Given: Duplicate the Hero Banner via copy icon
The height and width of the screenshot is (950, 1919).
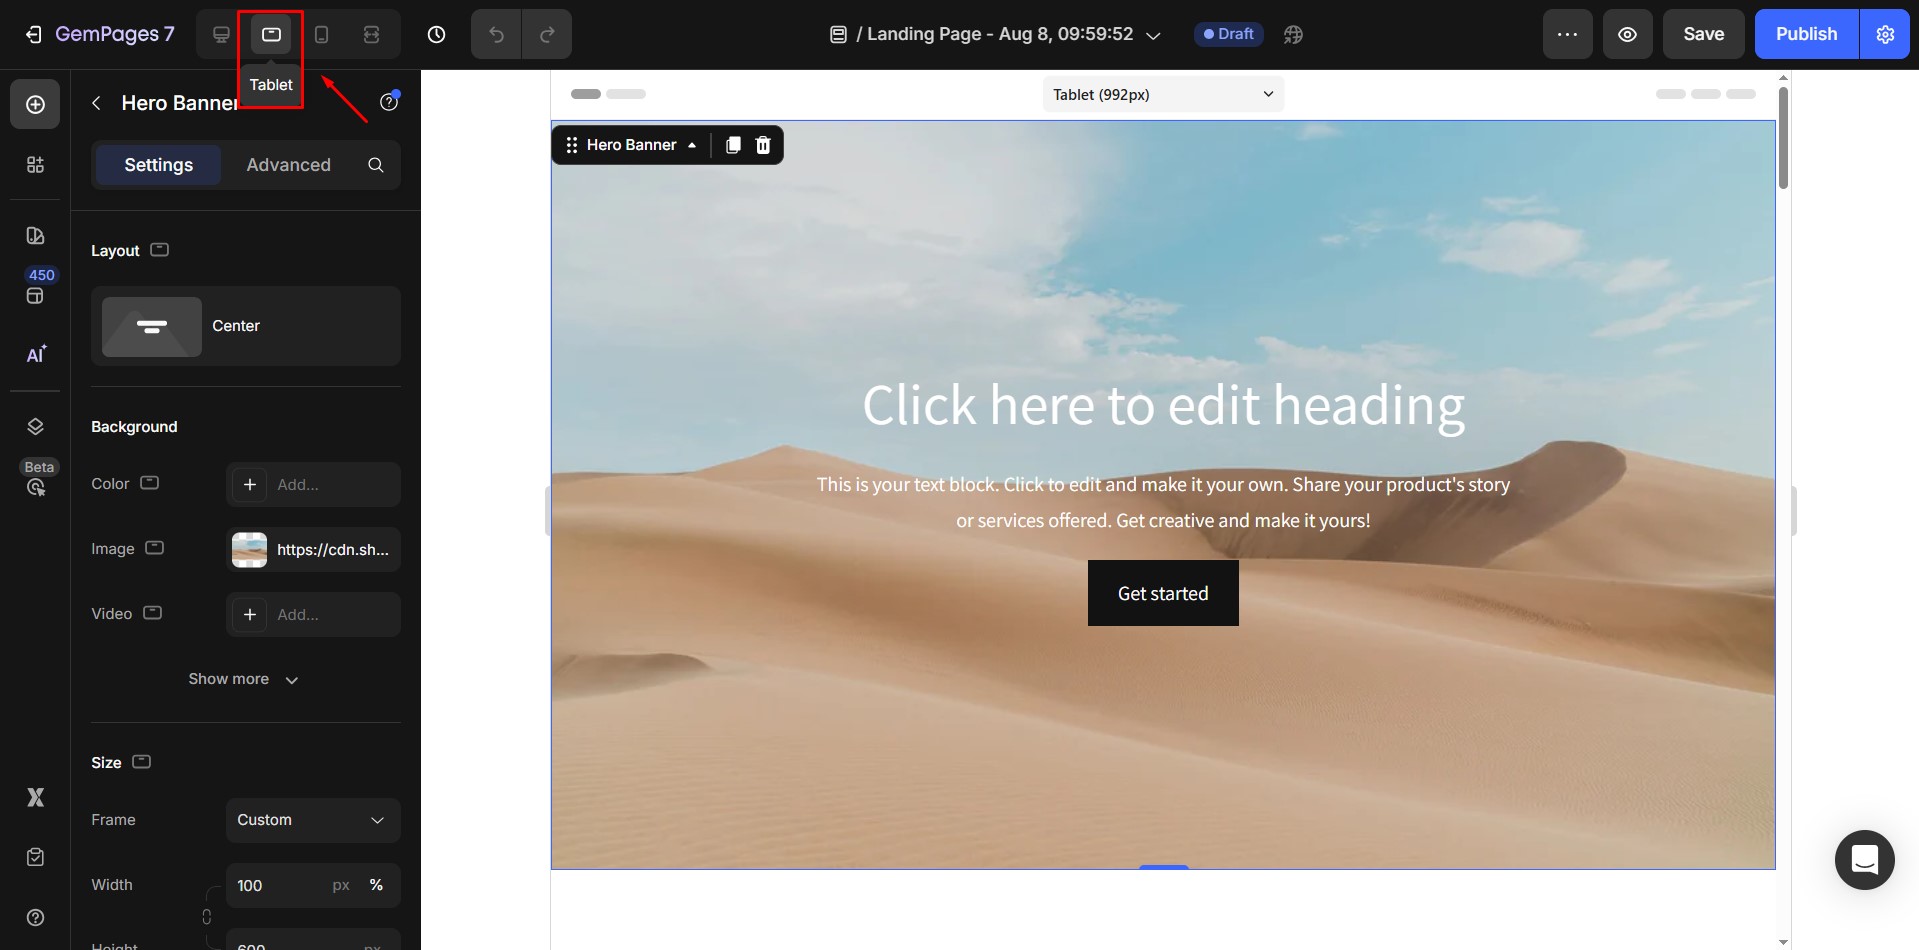Looking at the screenshot, I should point(733,145).
